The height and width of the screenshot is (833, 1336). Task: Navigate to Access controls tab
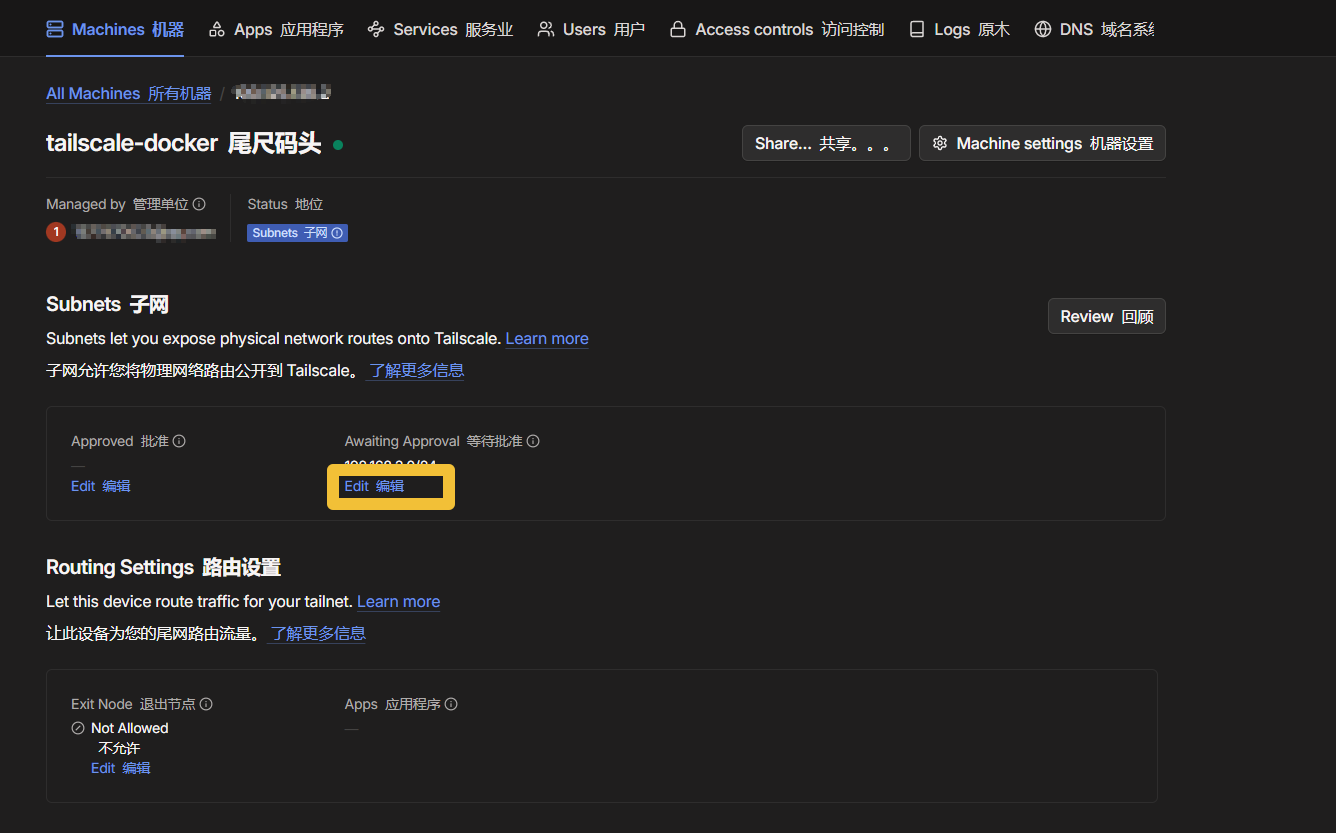[777, 30]
